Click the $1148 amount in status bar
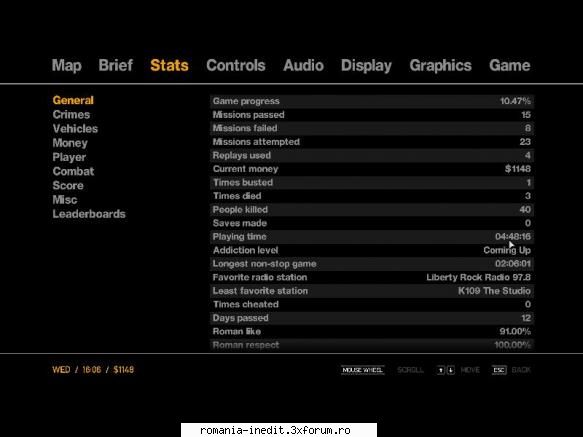The image size is (583, 437). click(x=123, y=370)
